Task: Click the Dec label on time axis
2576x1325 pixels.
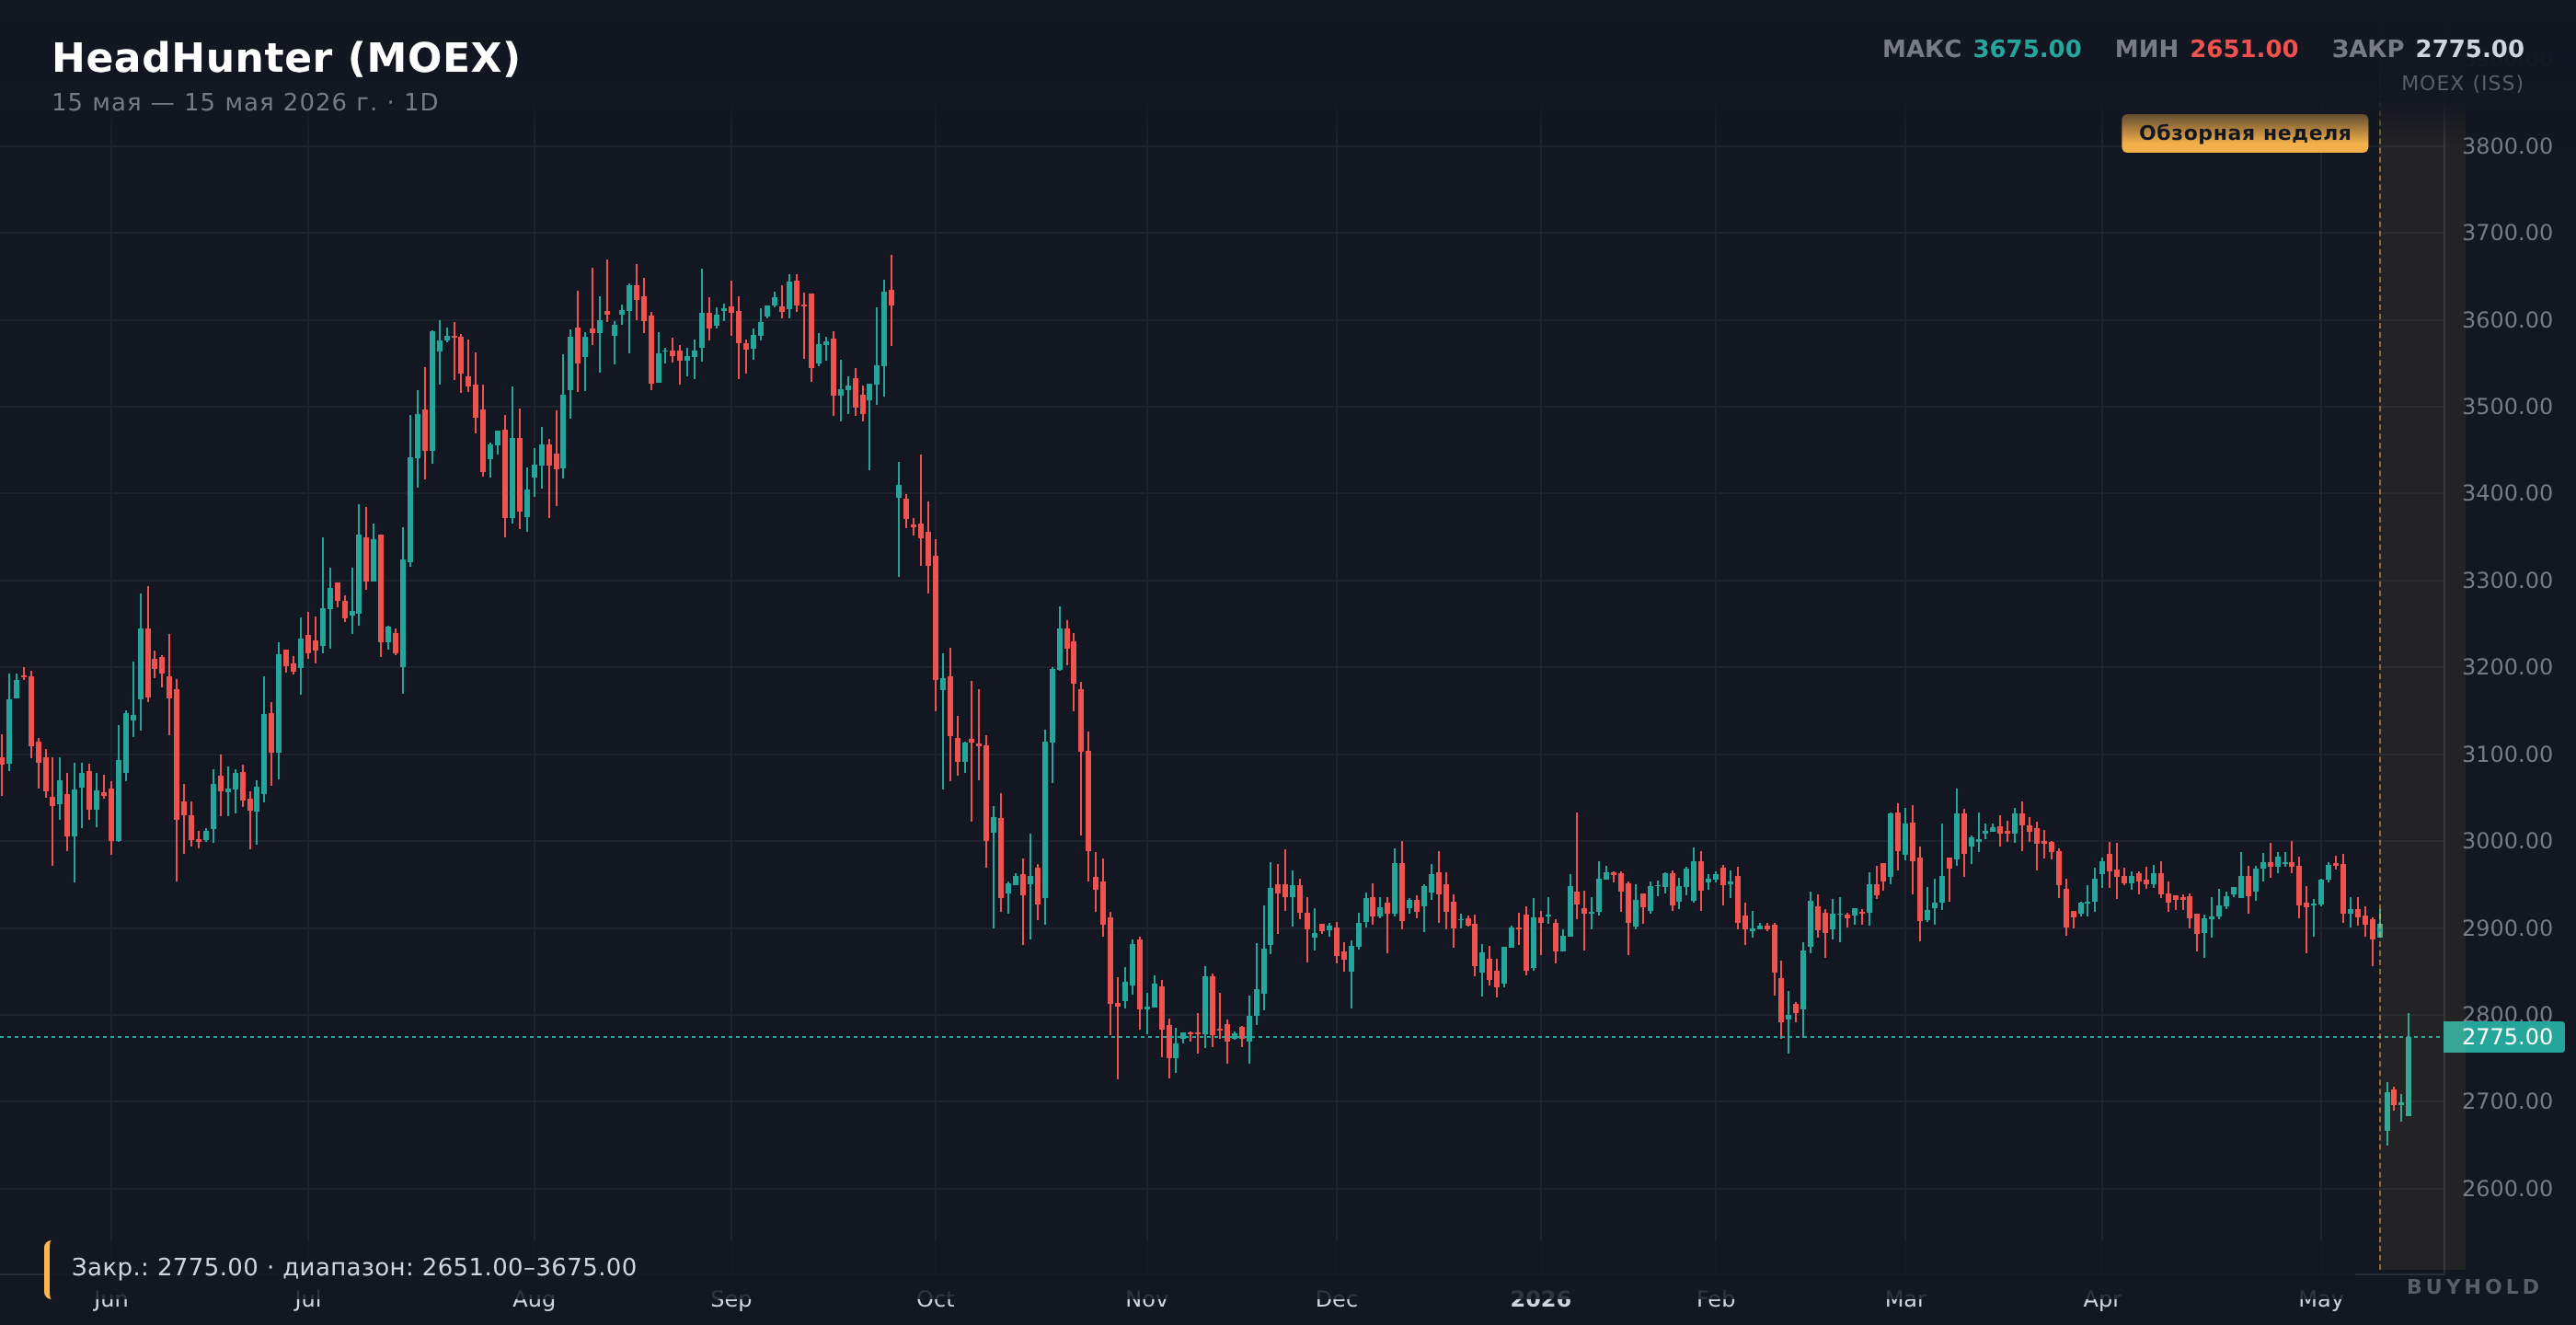Action: (x=1337, y=1300)
